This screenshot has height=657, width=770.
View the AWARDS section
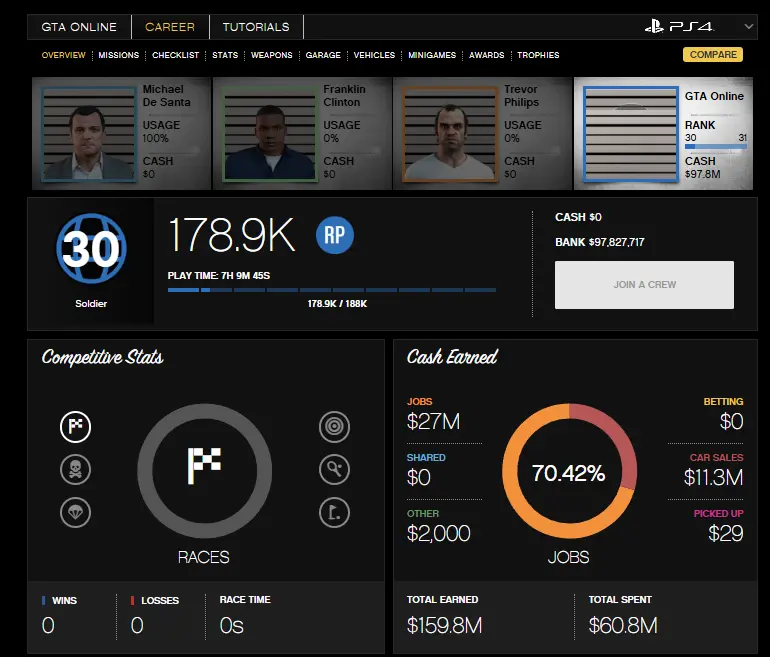[486, 55]
